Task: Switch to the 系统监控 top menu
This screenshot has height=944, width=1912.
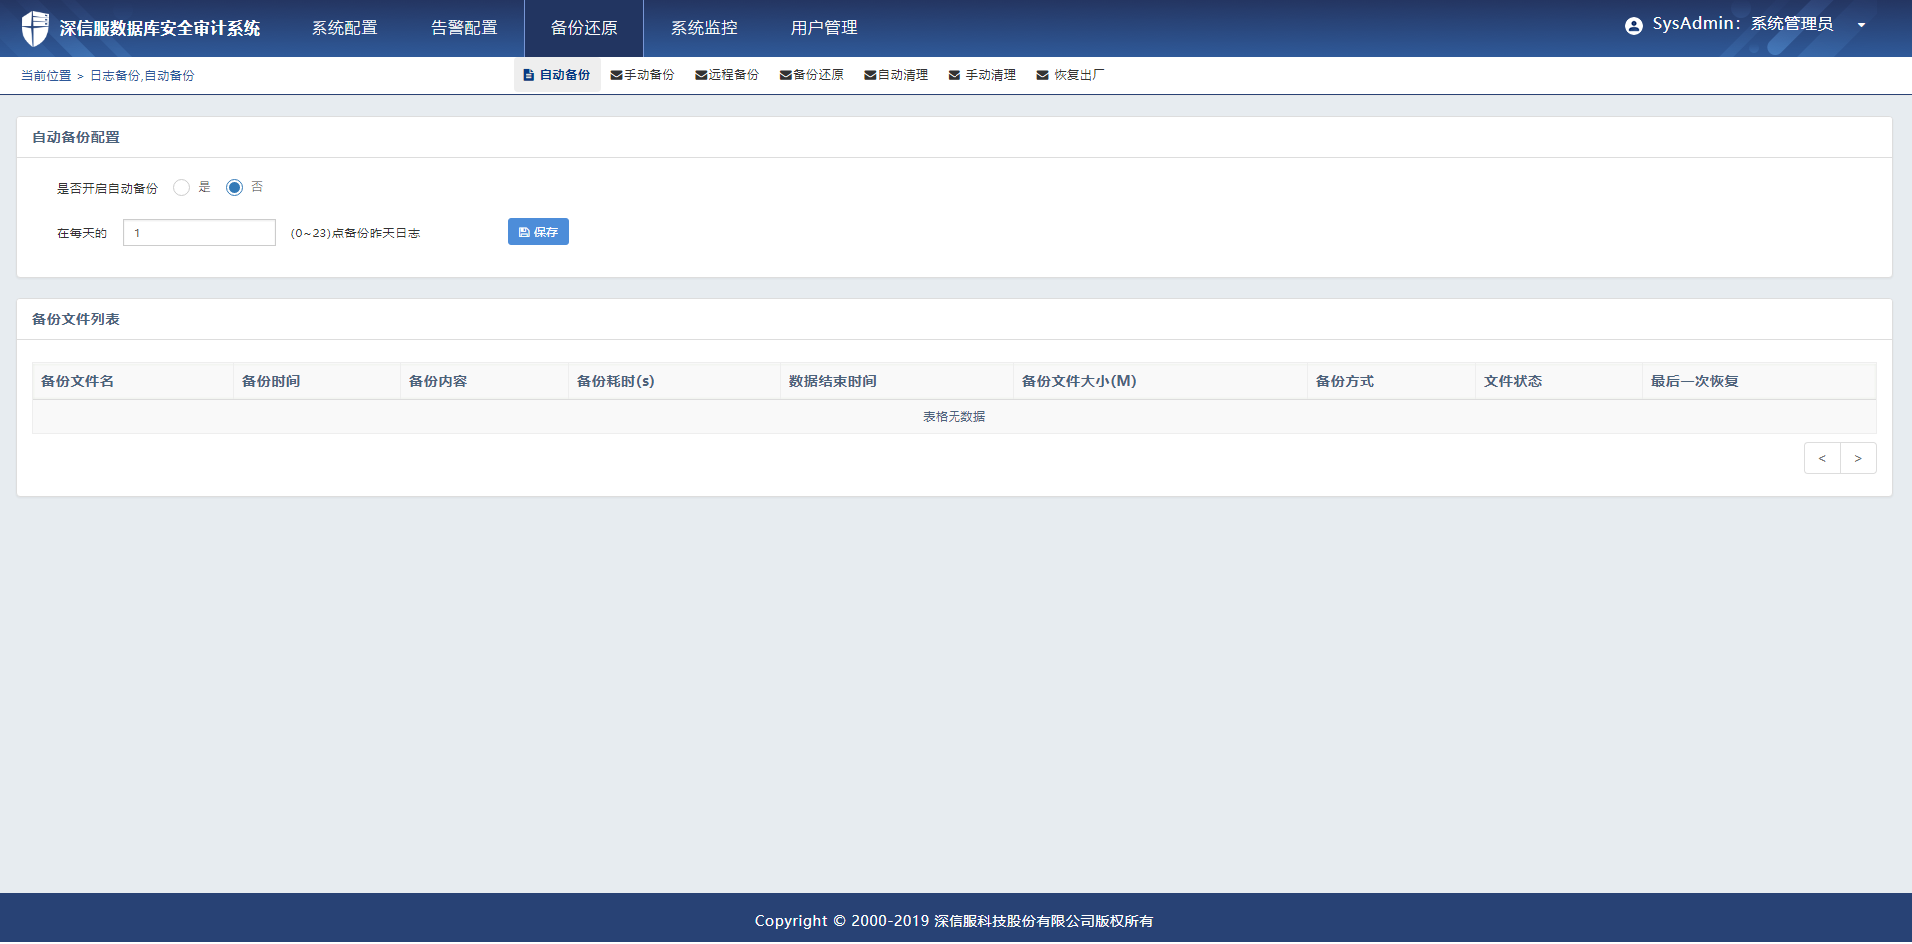Action: coord(704,28)
